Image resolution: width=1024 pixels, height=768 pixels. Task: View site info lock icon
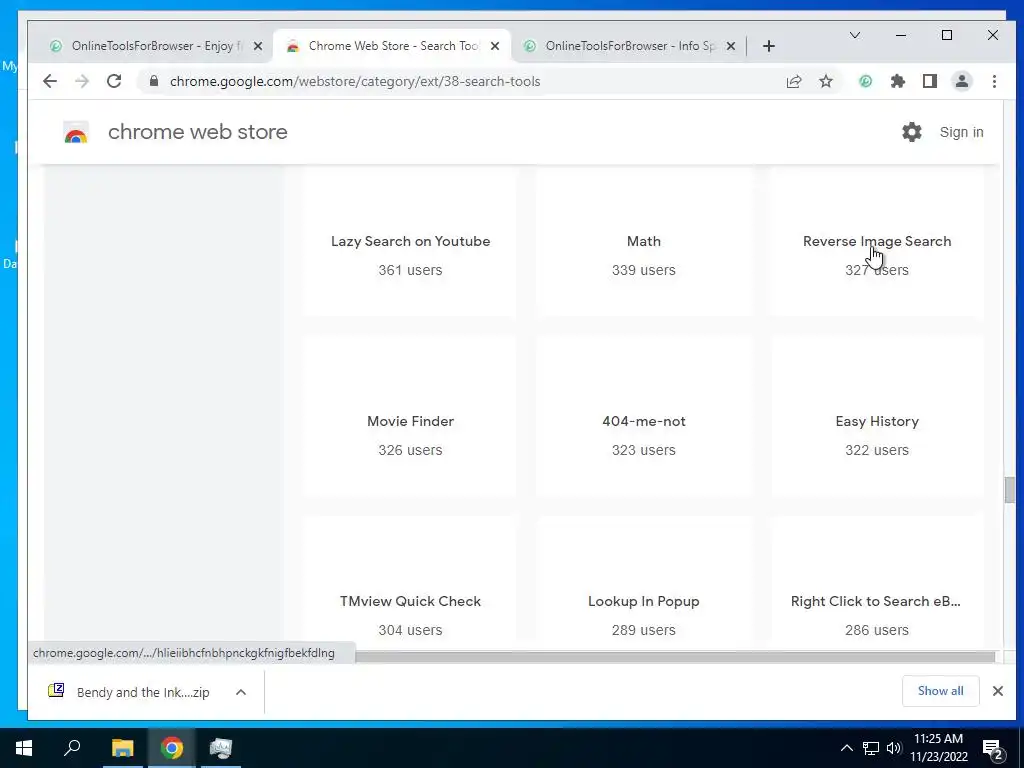154,81
